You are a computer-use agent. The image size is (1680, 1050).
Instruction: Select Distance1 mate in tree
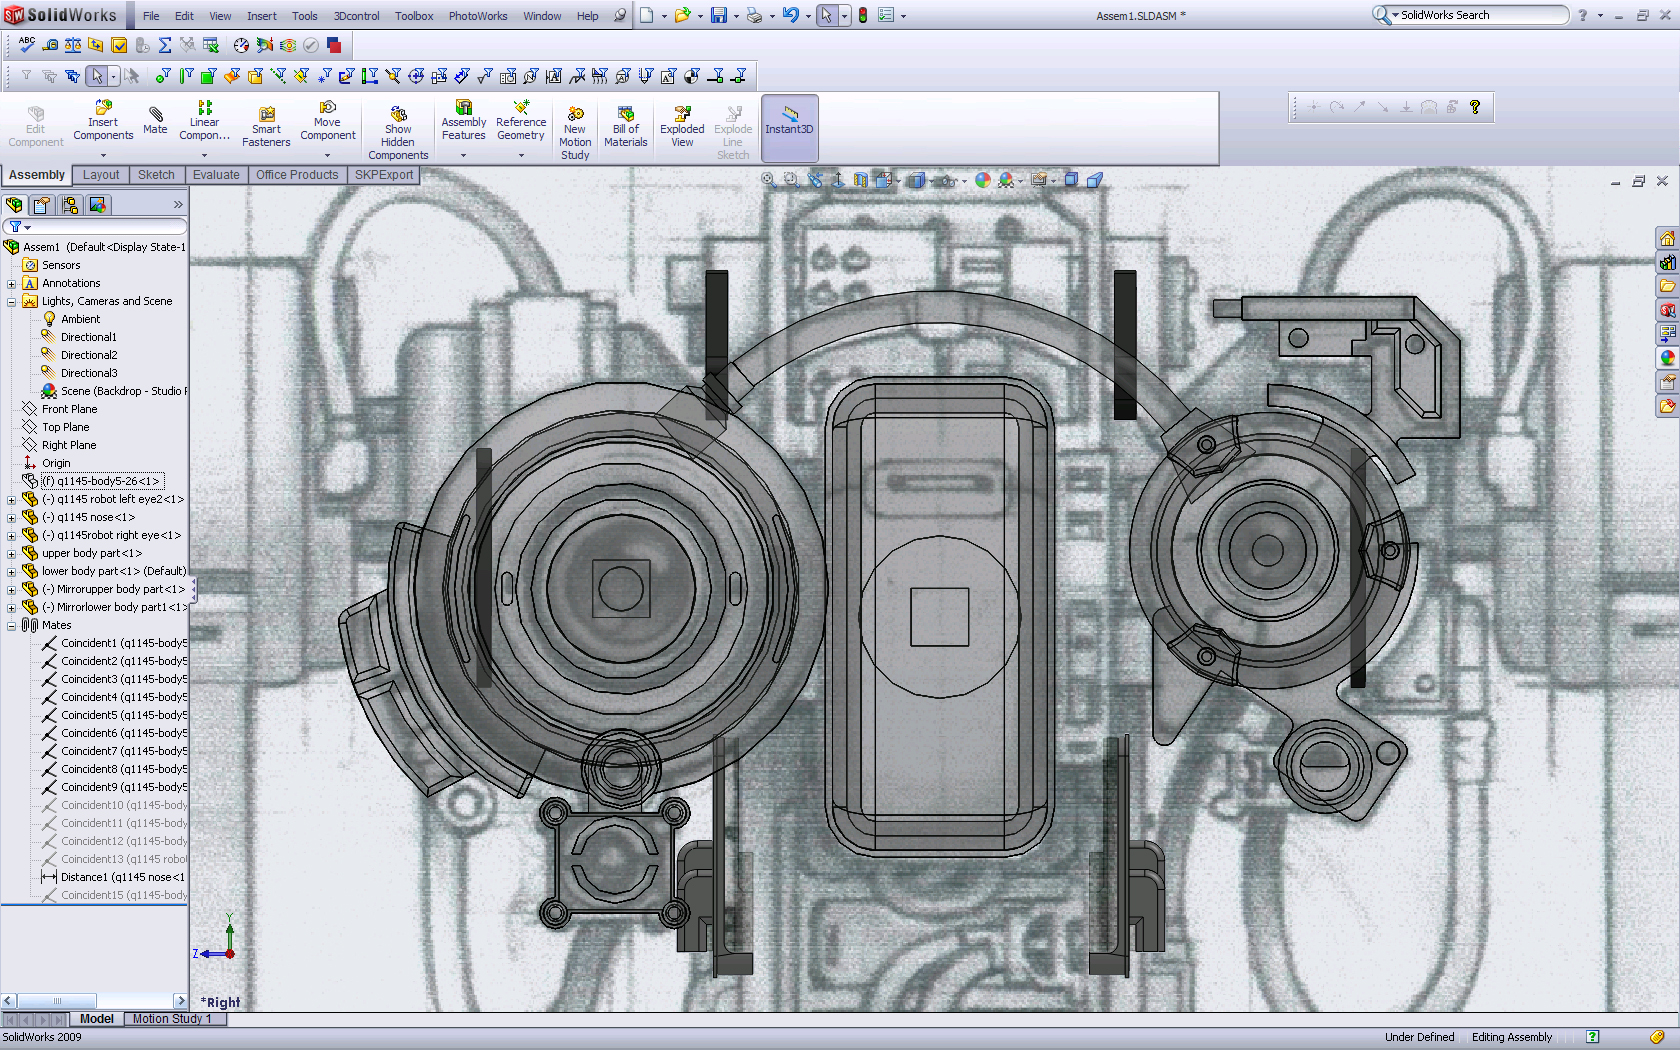tap(114, 877)
